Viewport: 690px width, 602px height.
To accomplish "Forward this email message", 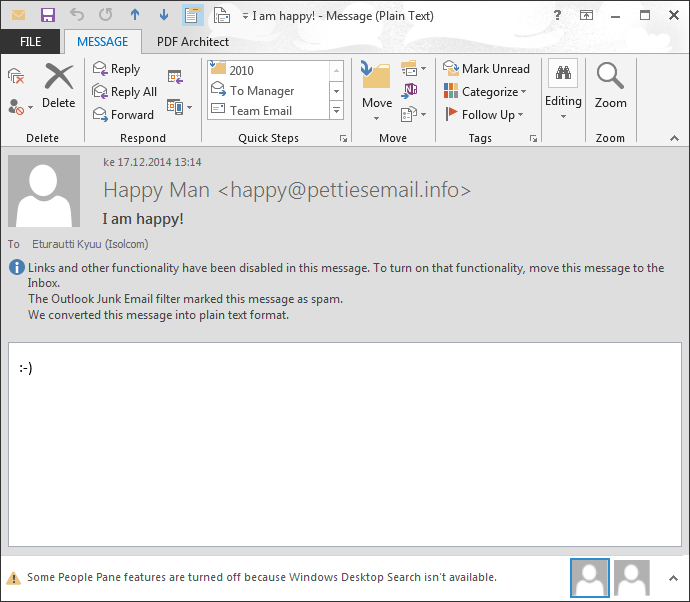I will pos(123,115).
